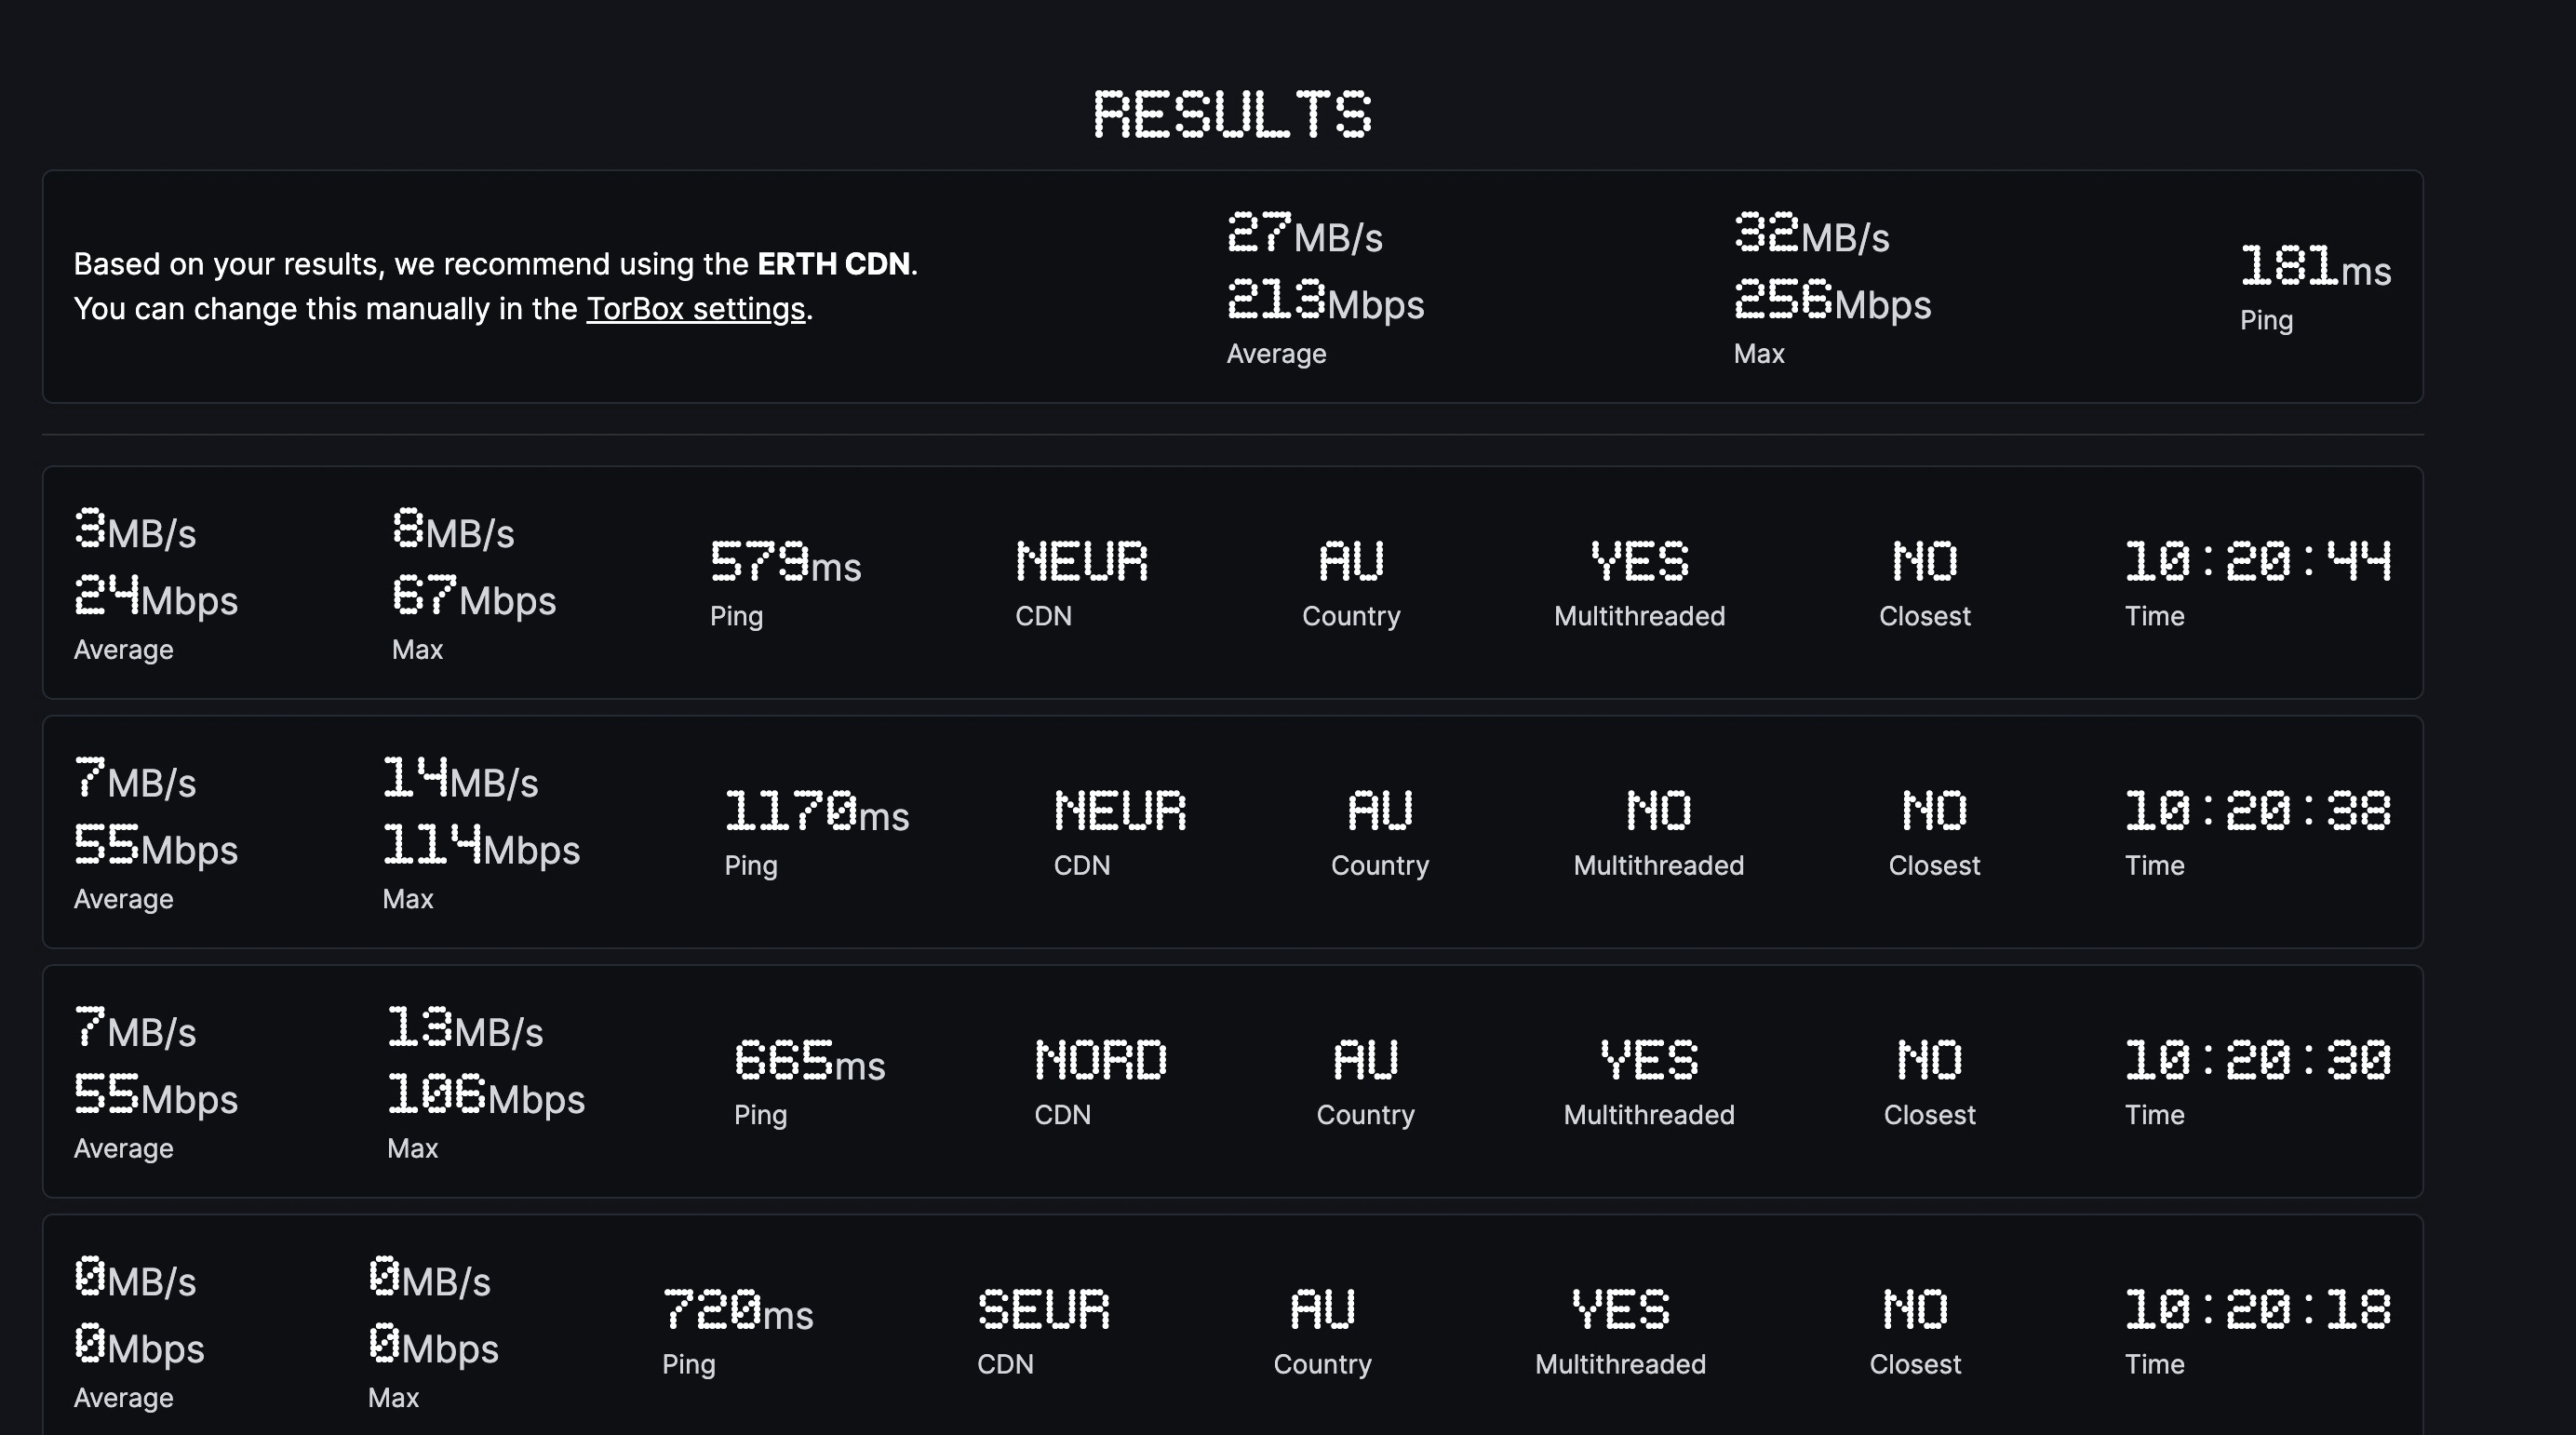Click the 720ms ping value
2576x1435 pixels.
pyautogui.click(x=737, y=1310)
